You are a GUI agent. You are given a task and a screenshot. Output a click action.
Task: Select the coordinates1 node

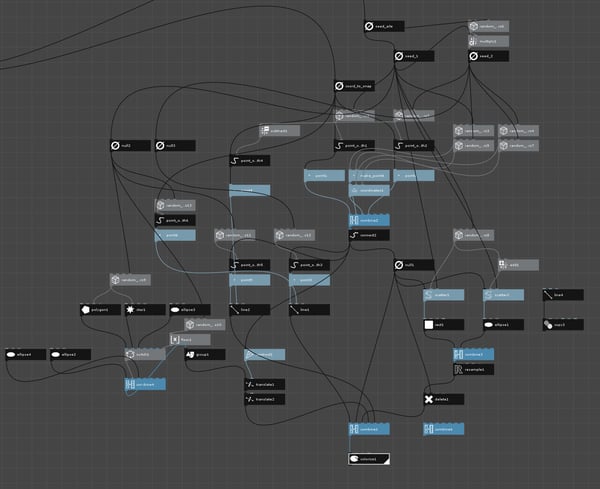369,191
